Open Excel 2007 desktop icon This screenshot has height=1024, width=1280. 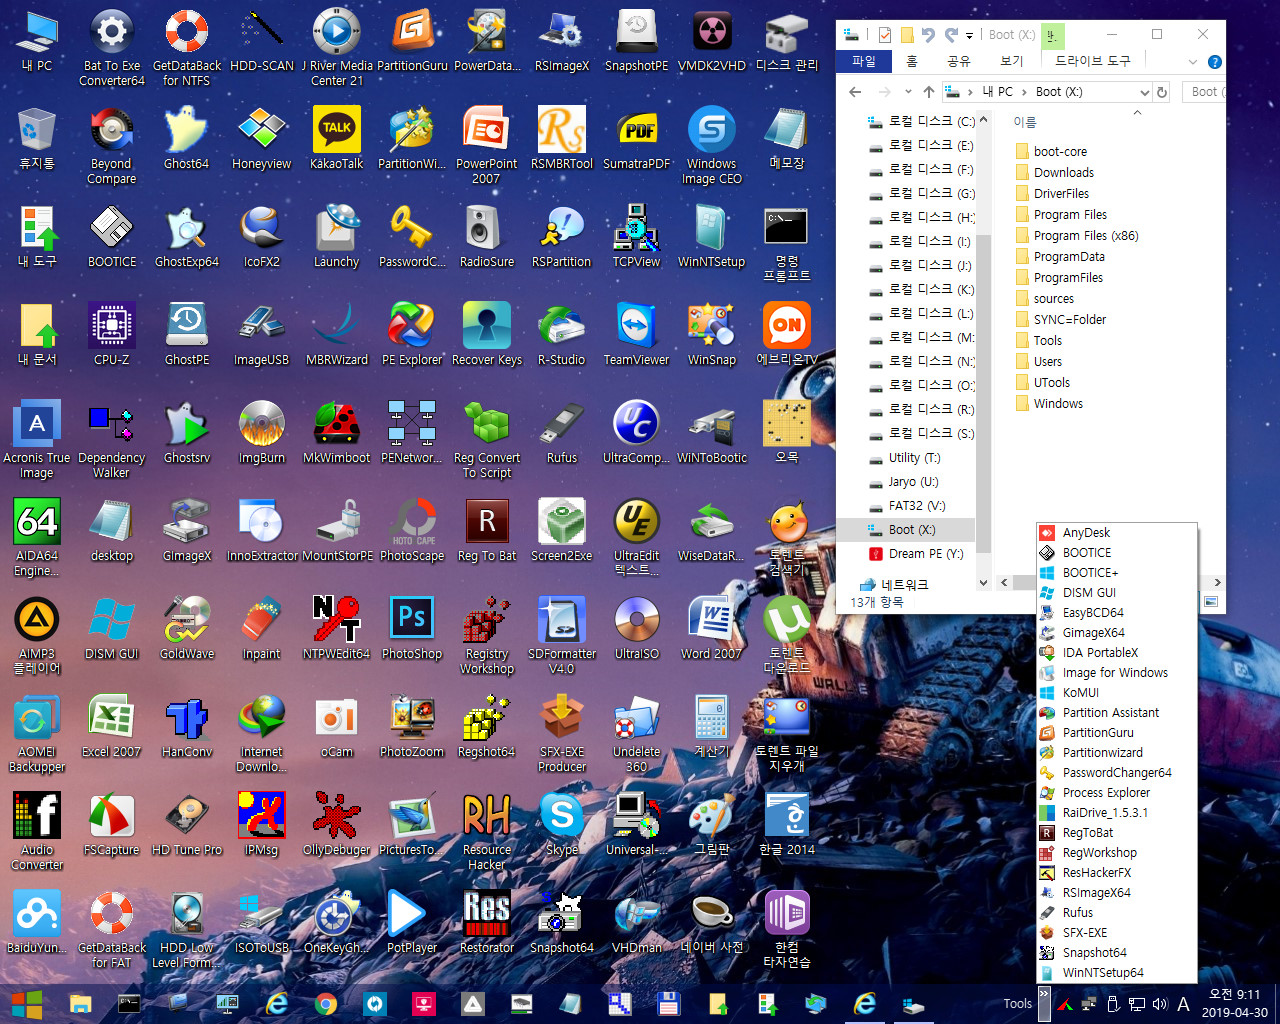pyautogui.click(x=112, y=727)
